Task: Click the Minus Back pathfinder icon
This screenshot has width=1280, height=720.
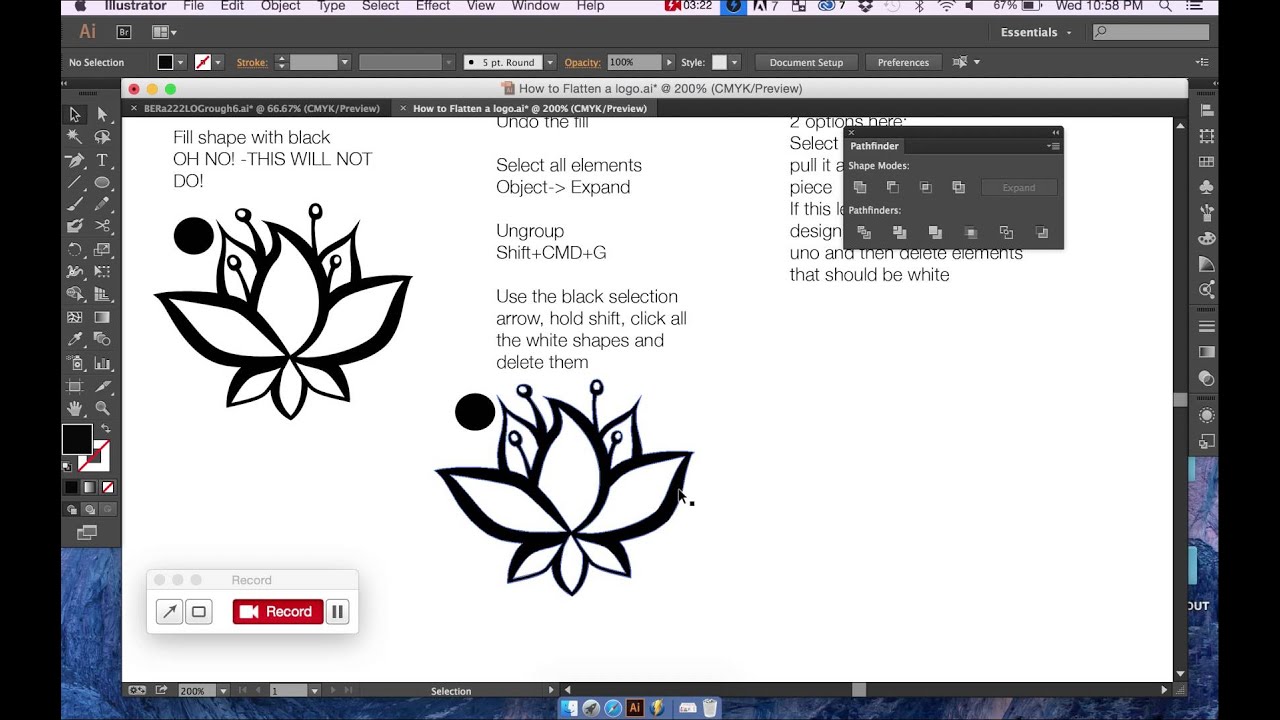Action: 1042,232
